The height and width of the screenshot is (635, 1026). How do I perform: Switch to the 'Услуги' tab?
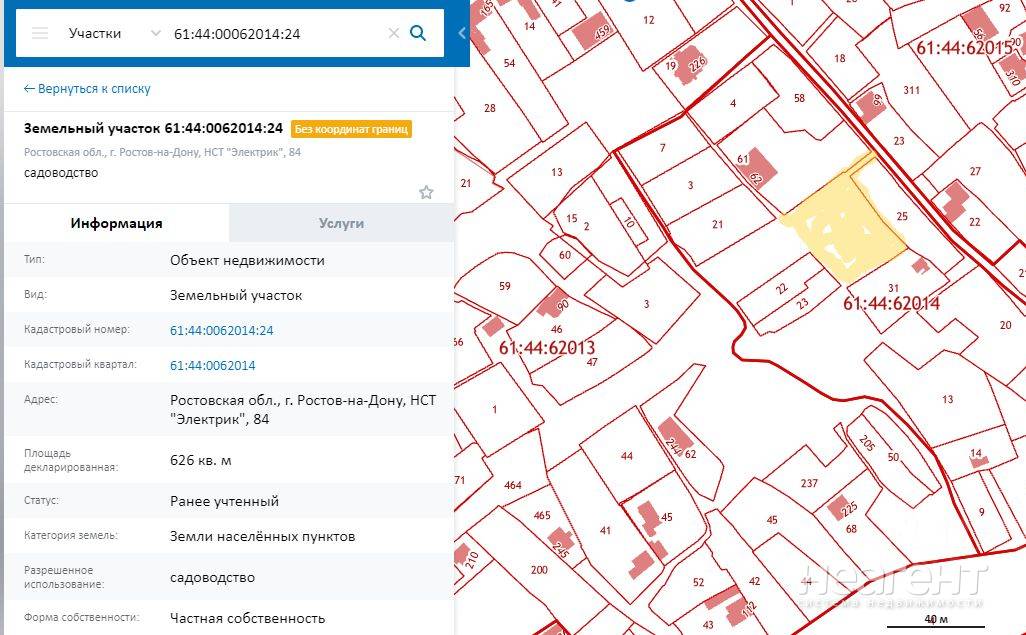[x=341, y=223]
